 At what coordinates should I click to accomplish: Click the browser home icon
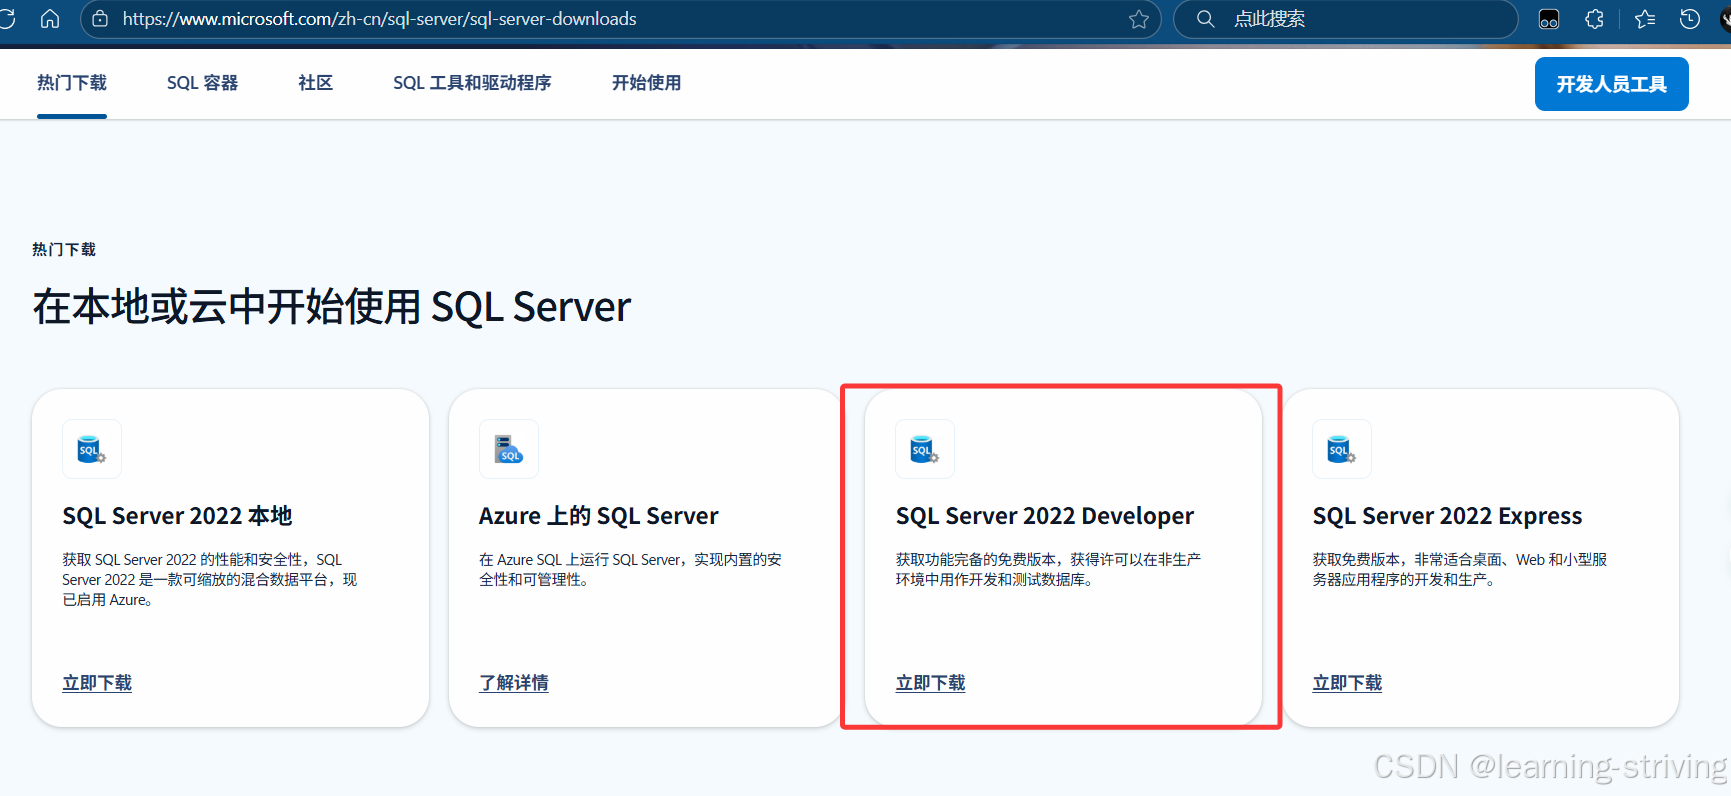point(50,19)
